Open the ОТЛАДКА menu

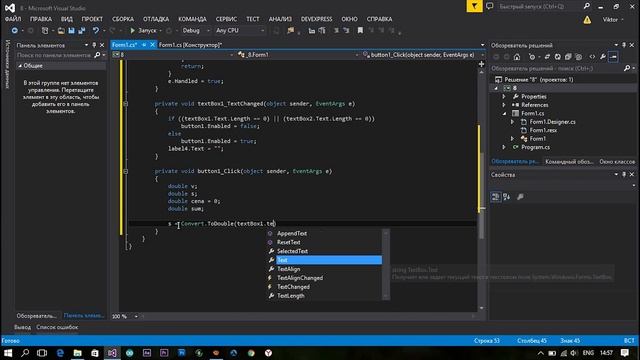pos(156,19)
